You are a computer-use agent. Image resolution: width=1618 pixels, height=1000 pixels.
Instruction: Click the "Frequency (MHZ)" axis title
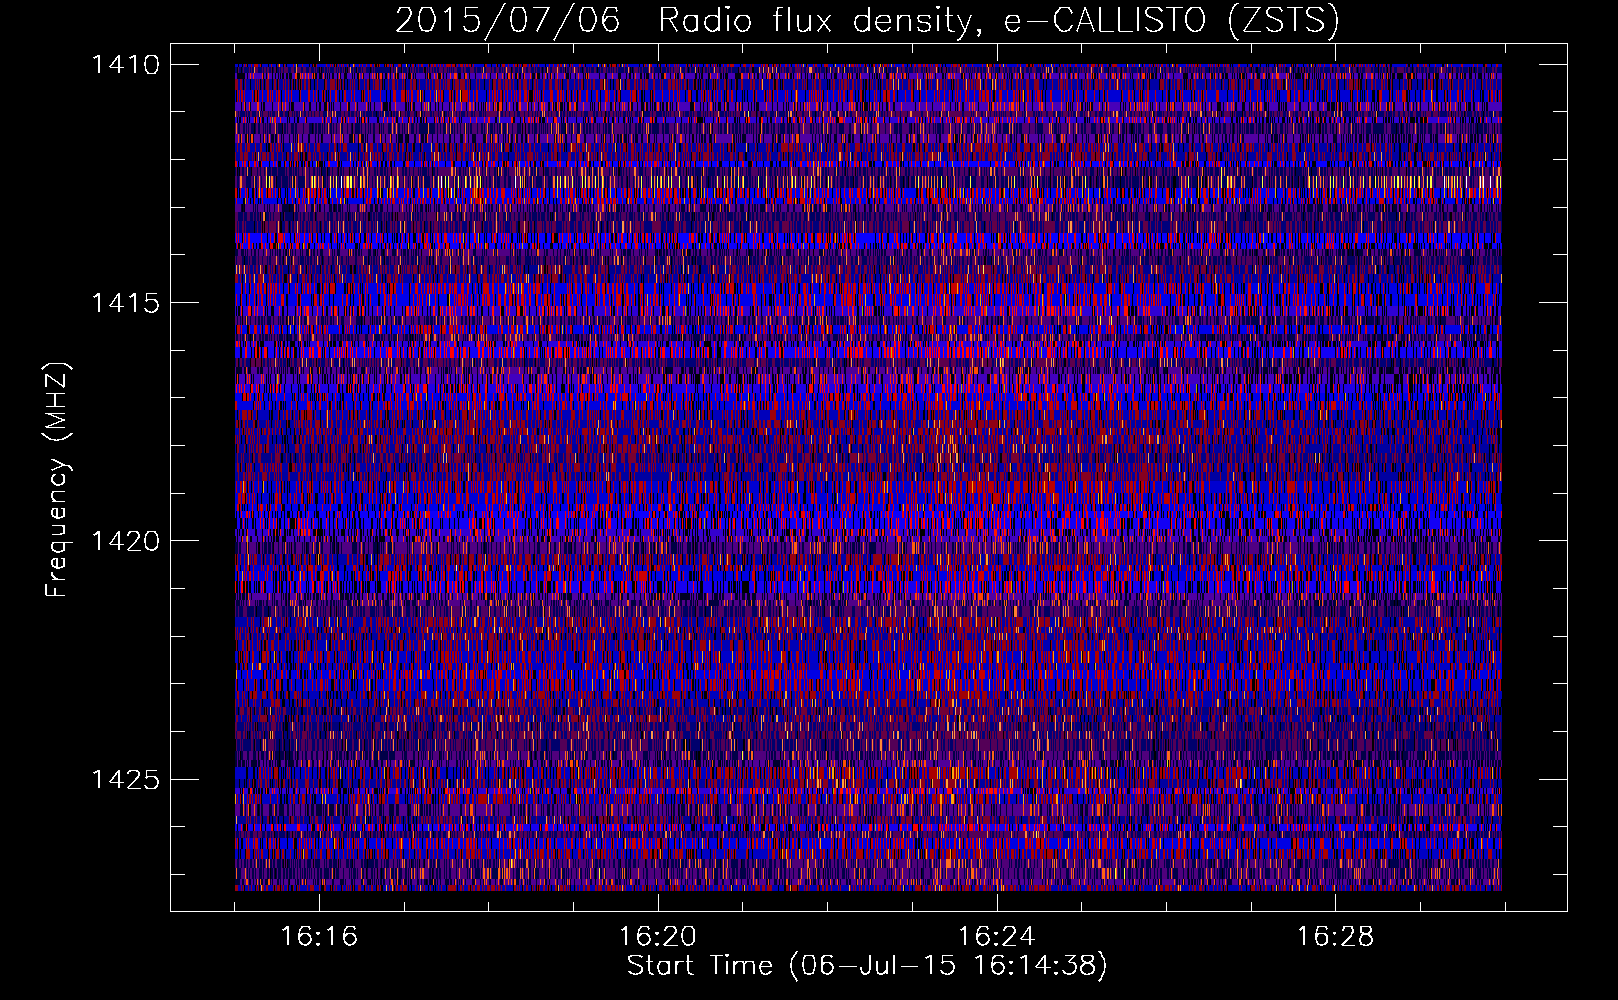[x=57, y=480]
